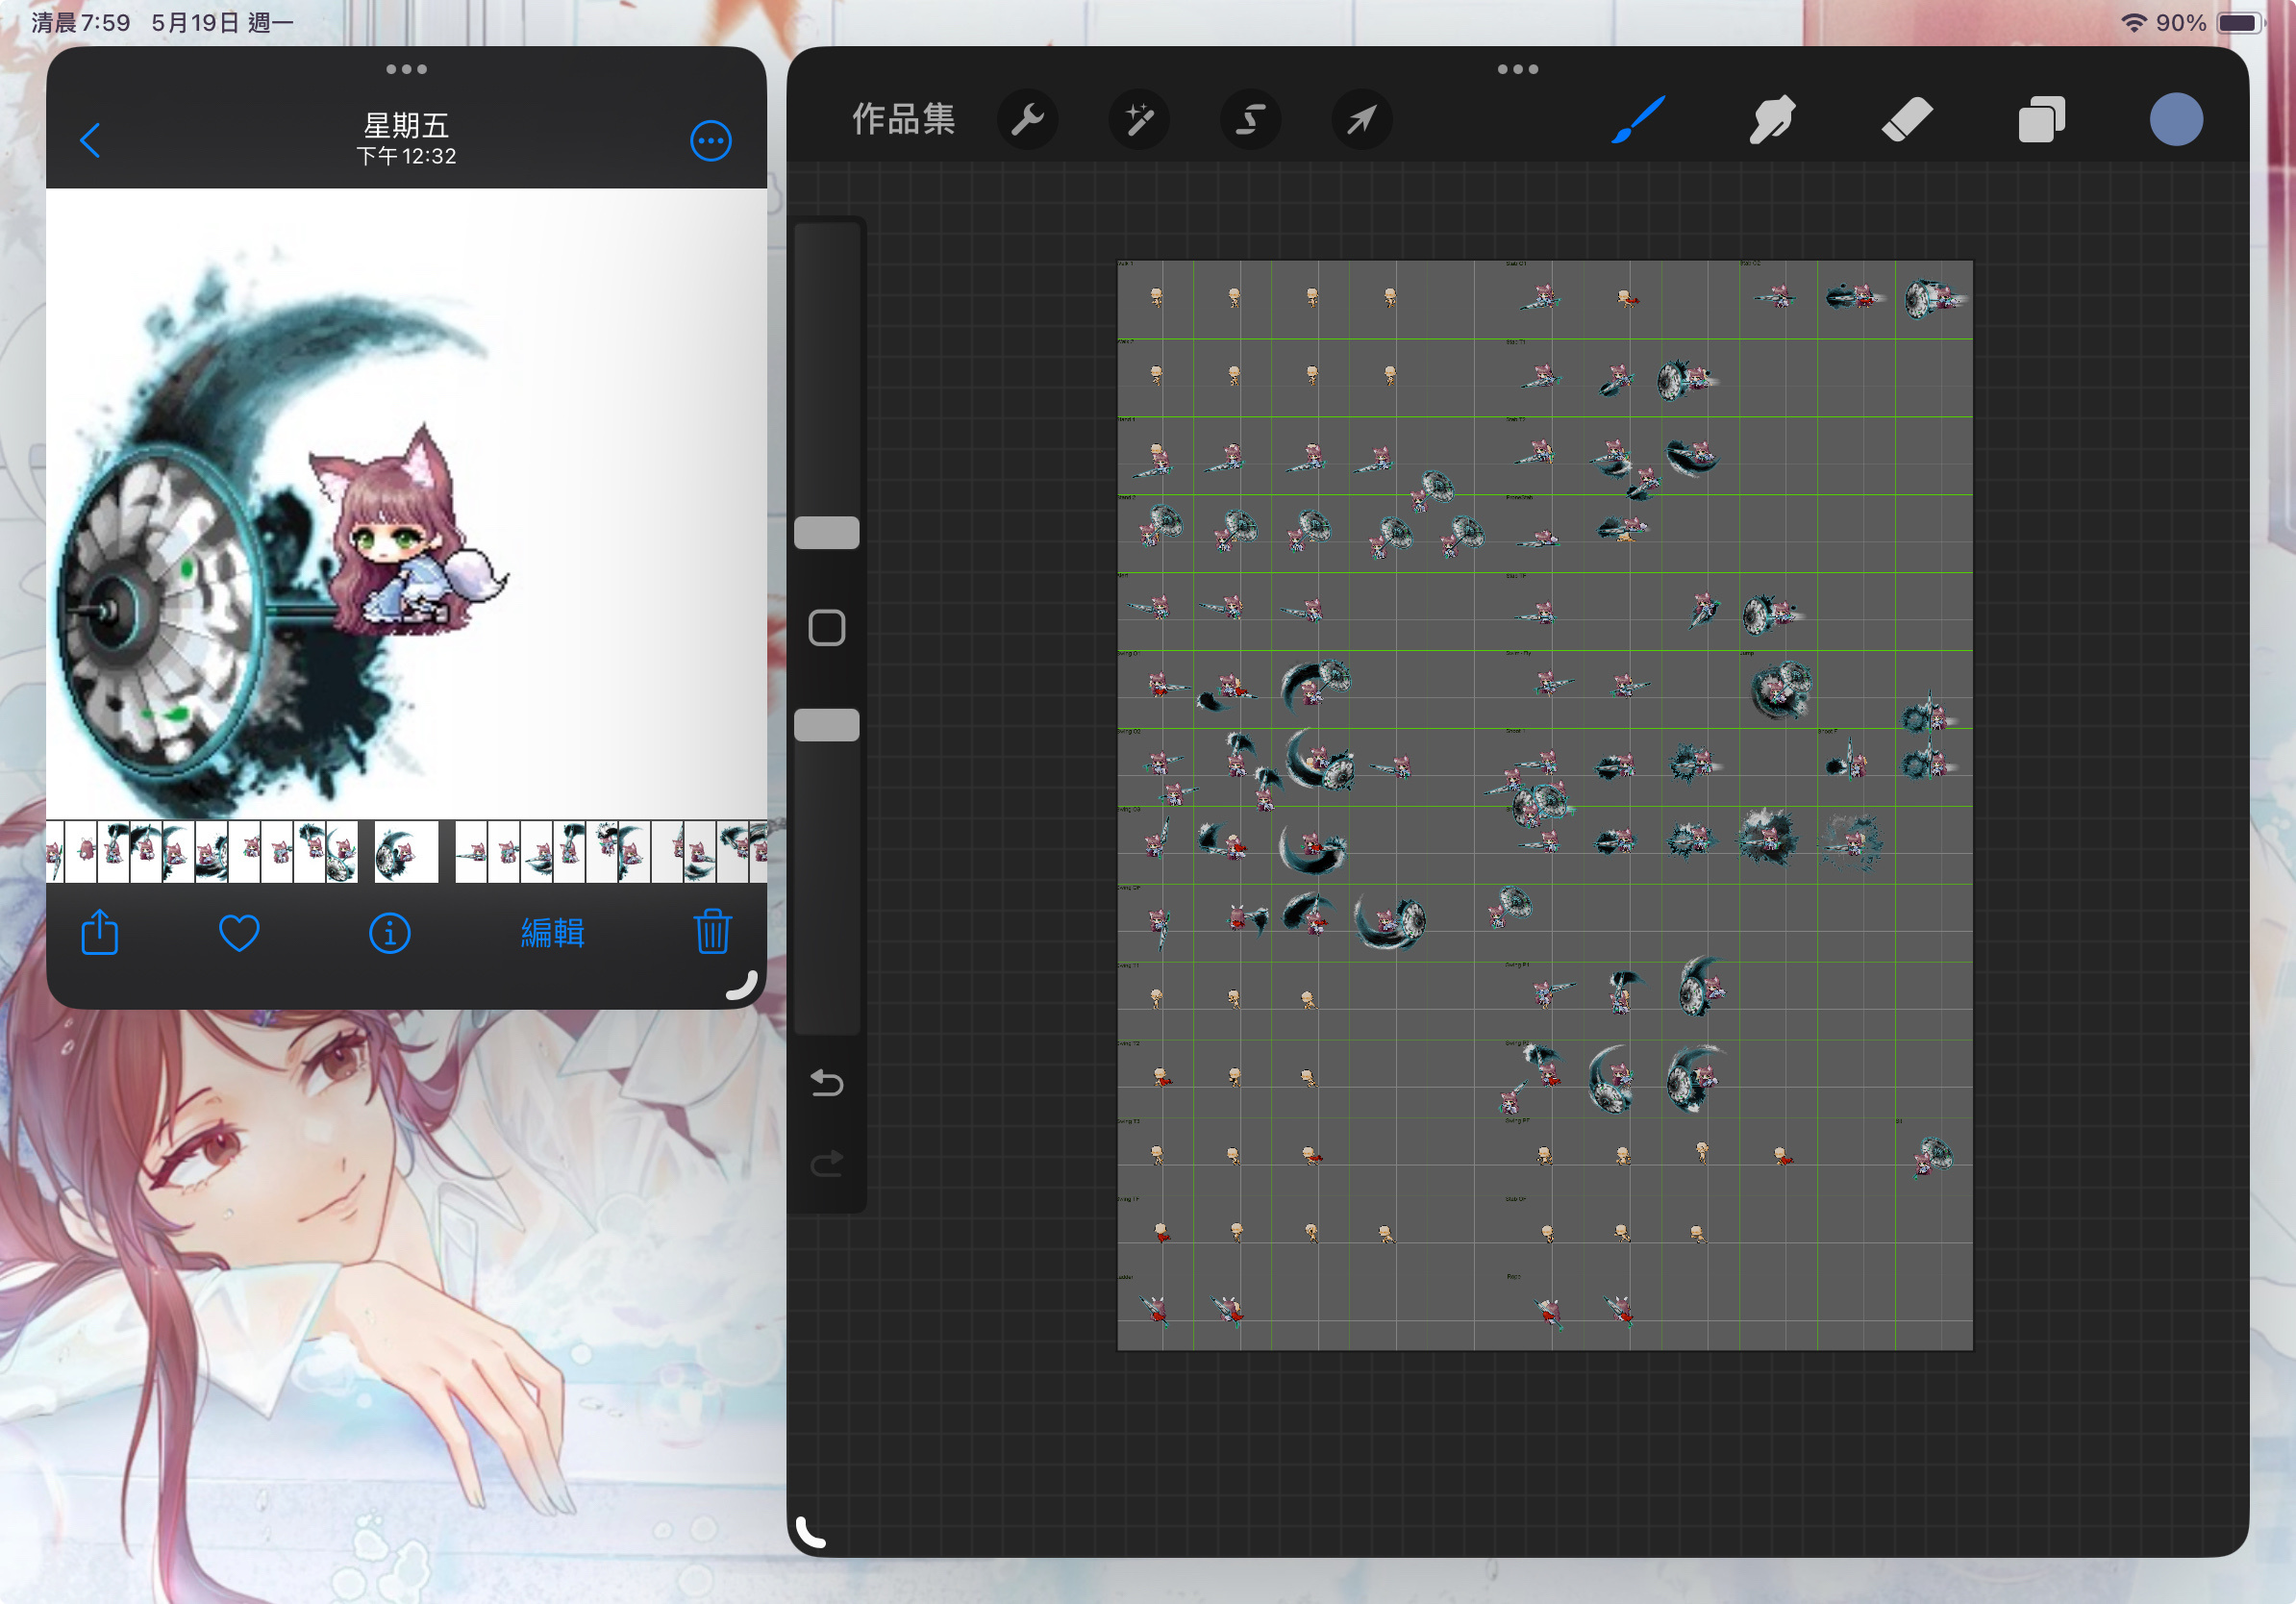Tap the battery indicator
2296x1604 pixels.
tap(2239, 22)
